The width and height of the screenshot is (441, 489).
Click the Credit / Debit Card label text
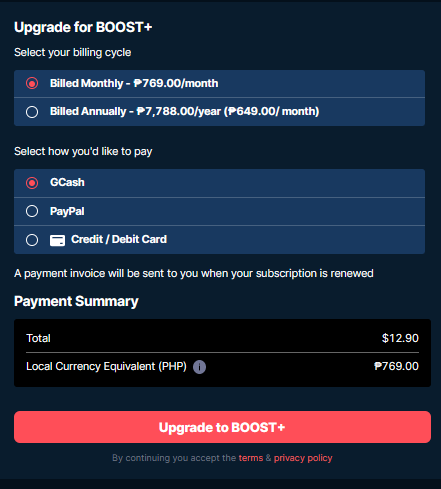pos(119,239)
